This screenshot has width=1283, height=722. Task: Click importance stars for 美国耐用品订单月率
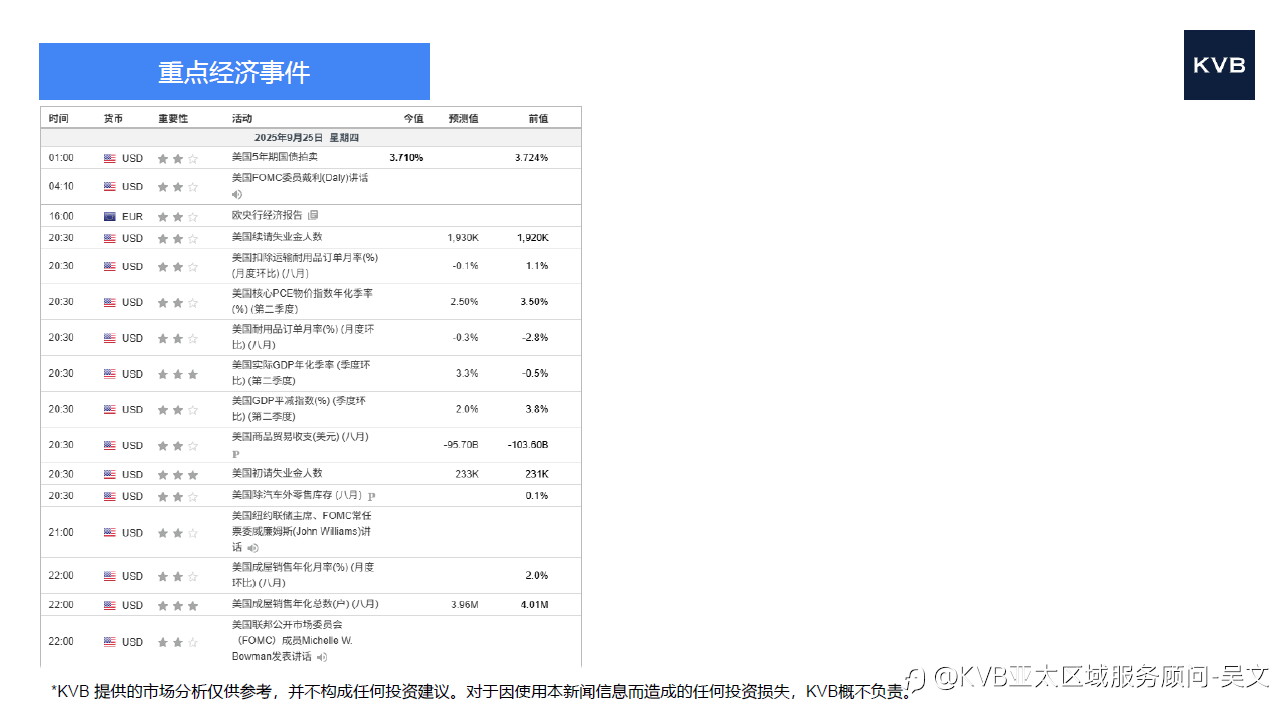click(178, 338)
